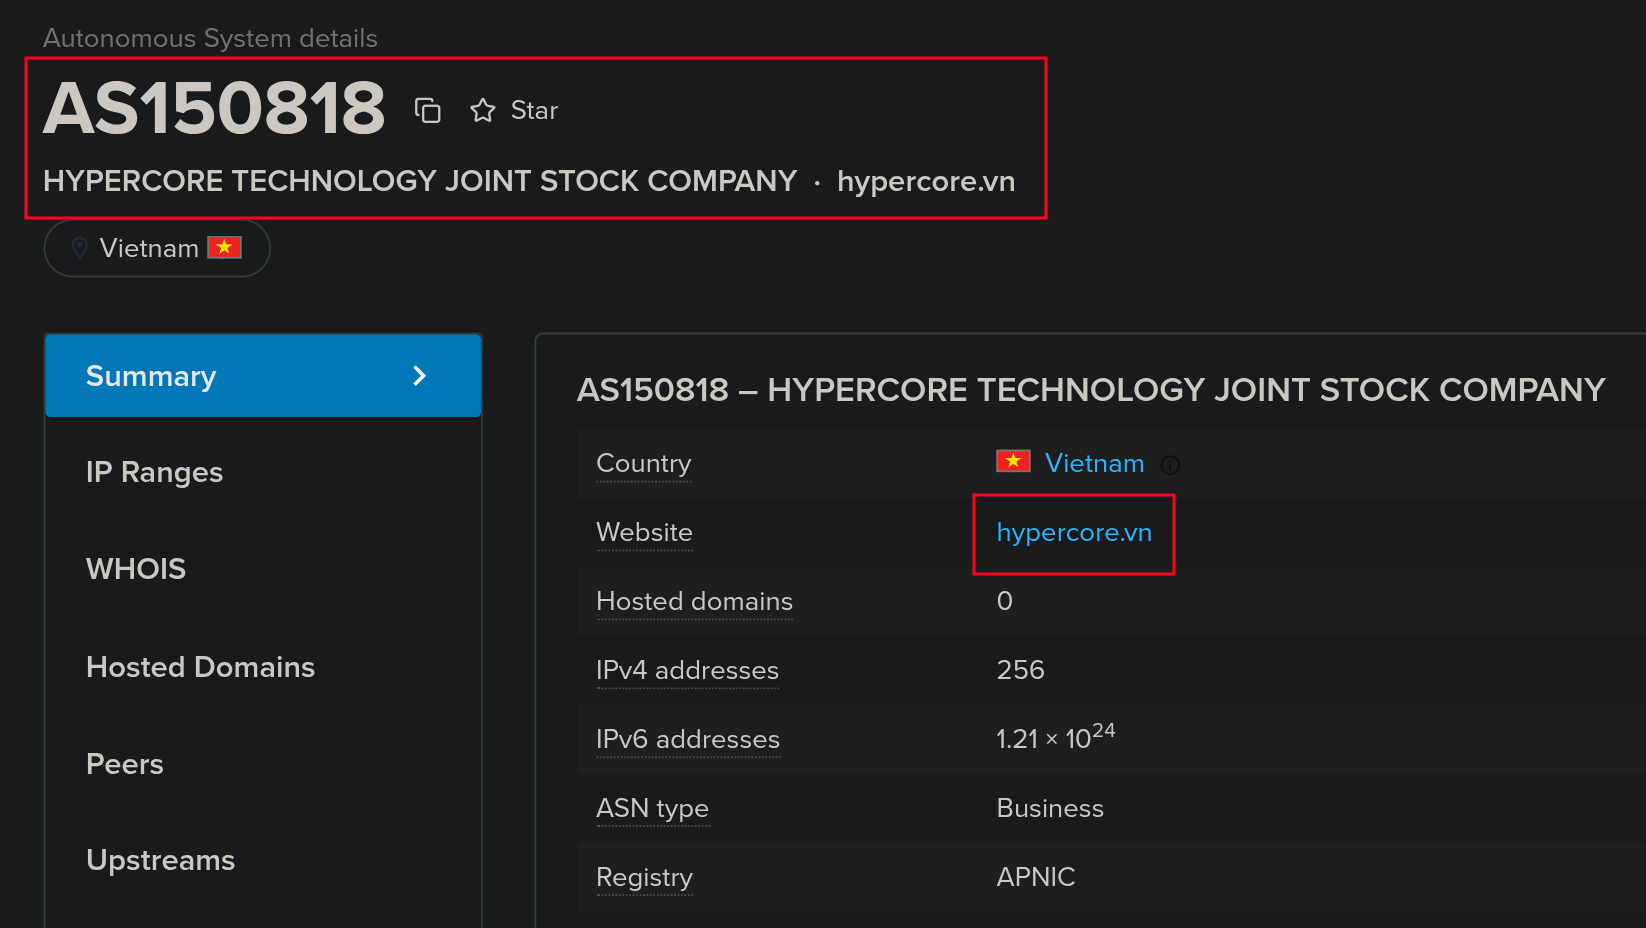This screenshot has width=1646, height=928.
Task: Click the location pin icon beside Vietnam
Action: (x=80, y=248)
